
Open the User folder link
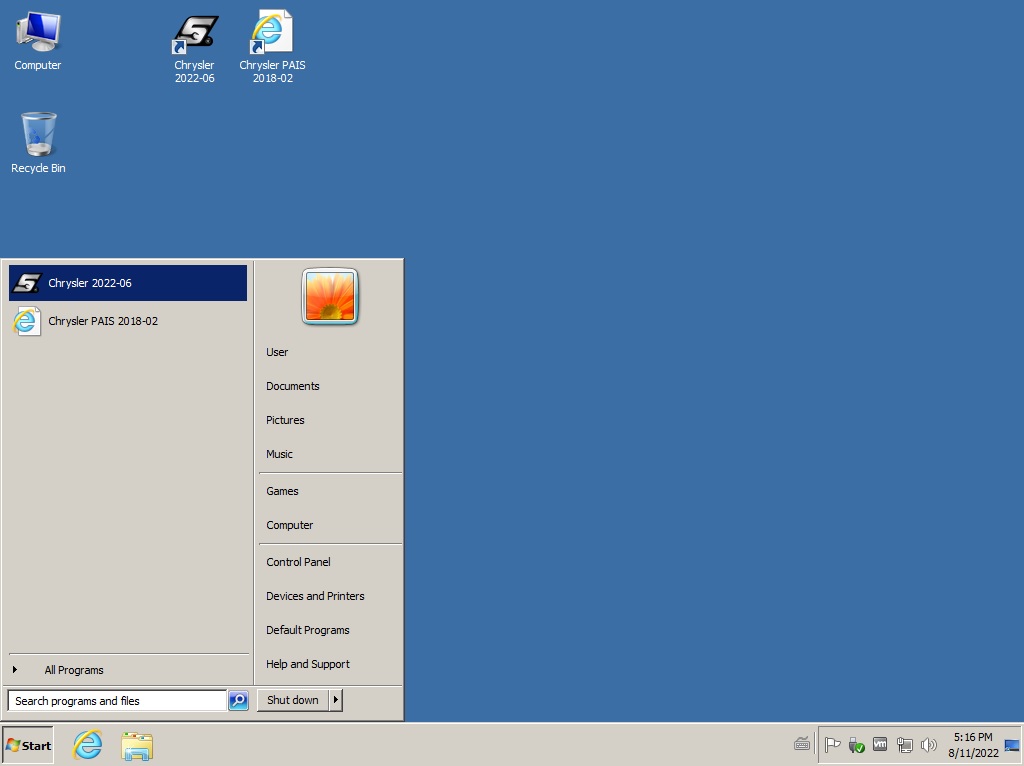pos(277,352)
